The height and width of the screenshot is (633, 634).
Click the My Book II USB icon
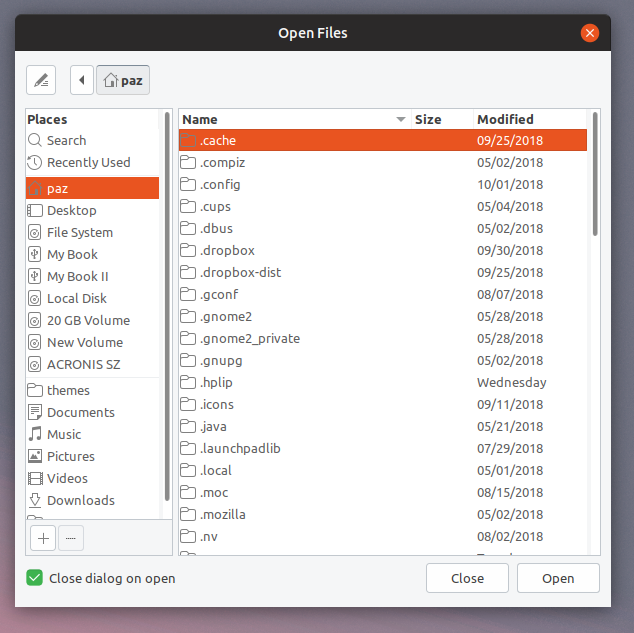click(35, 276)
